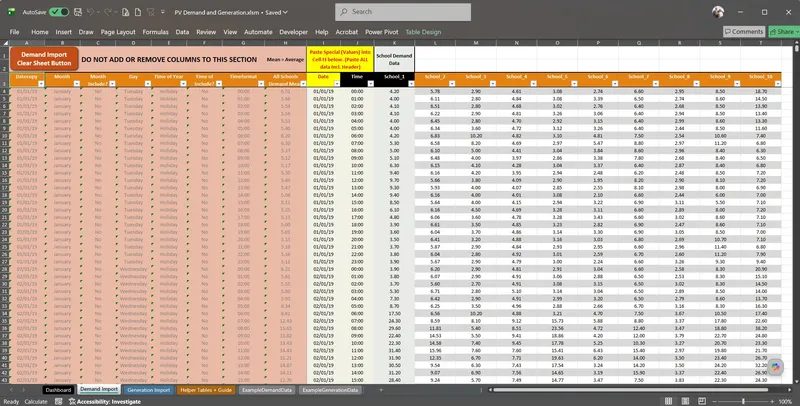Open the School_1 filter dropdown
The width and height of the screenshot is (800, 406).
click(411, 84)
